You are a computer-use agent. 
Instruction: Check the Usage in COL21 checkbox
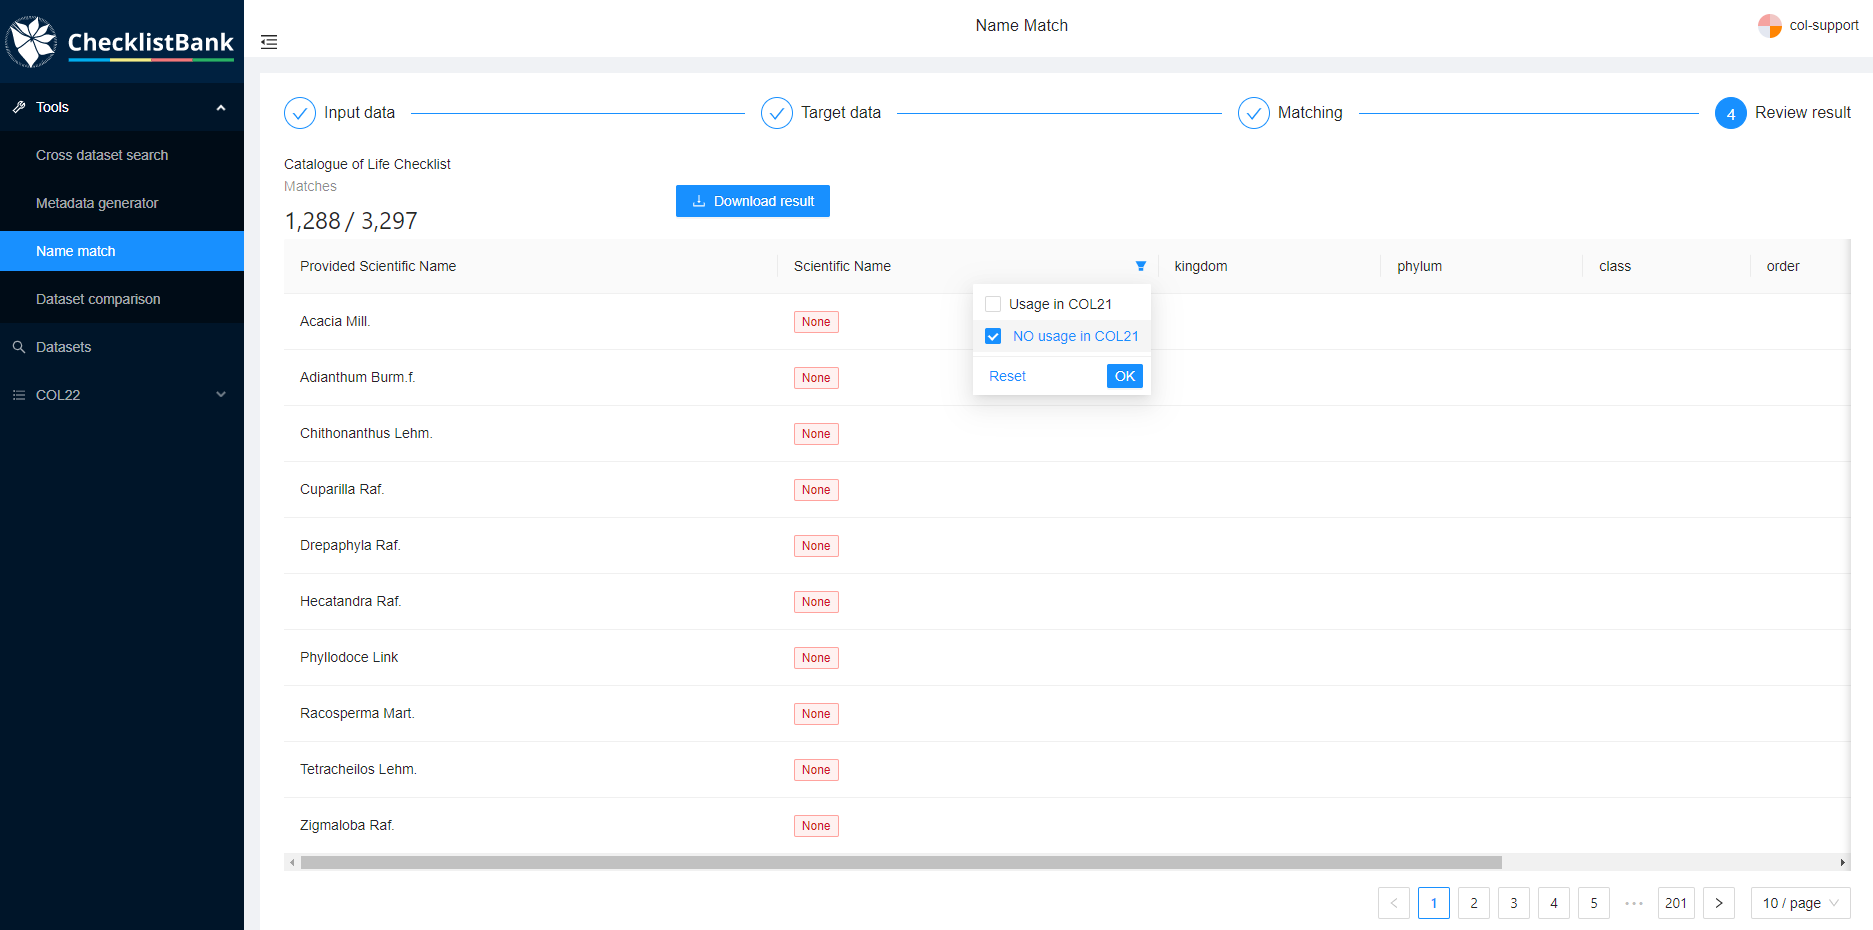pos(993,304)
